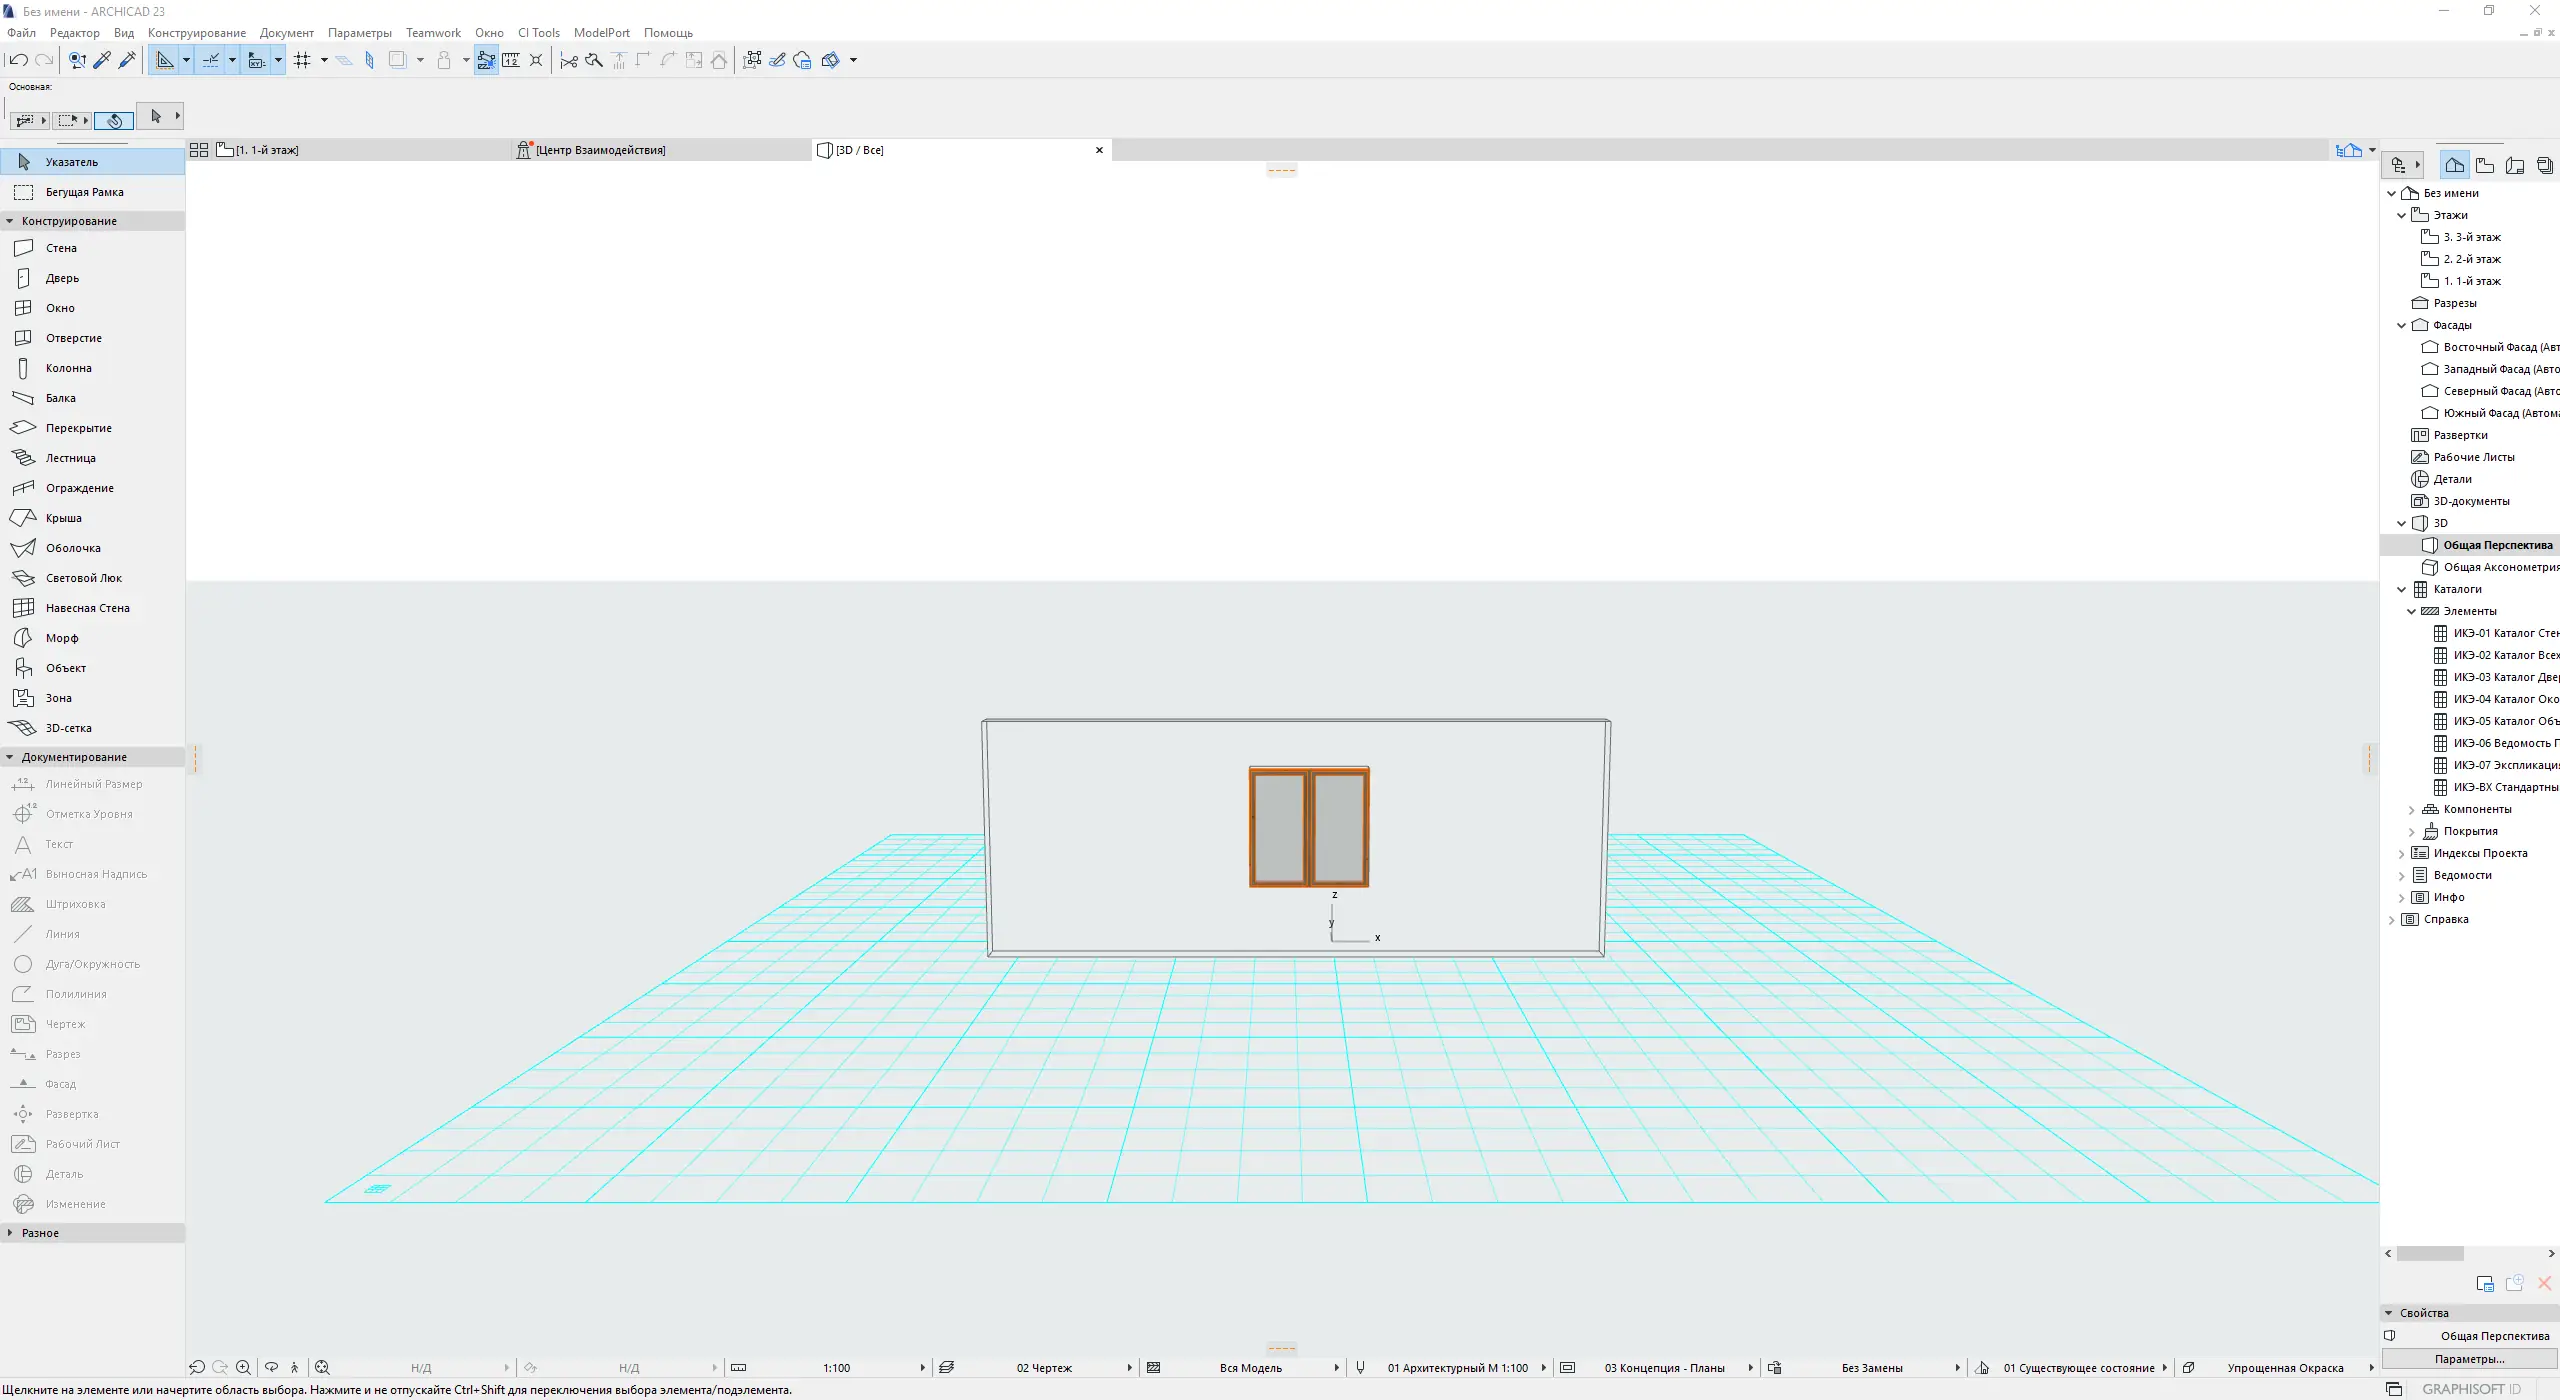Screen dimensions: 2560x1400
Task: Open the Упрощенная Окраска graphic override selector
Action: 2285,1367
